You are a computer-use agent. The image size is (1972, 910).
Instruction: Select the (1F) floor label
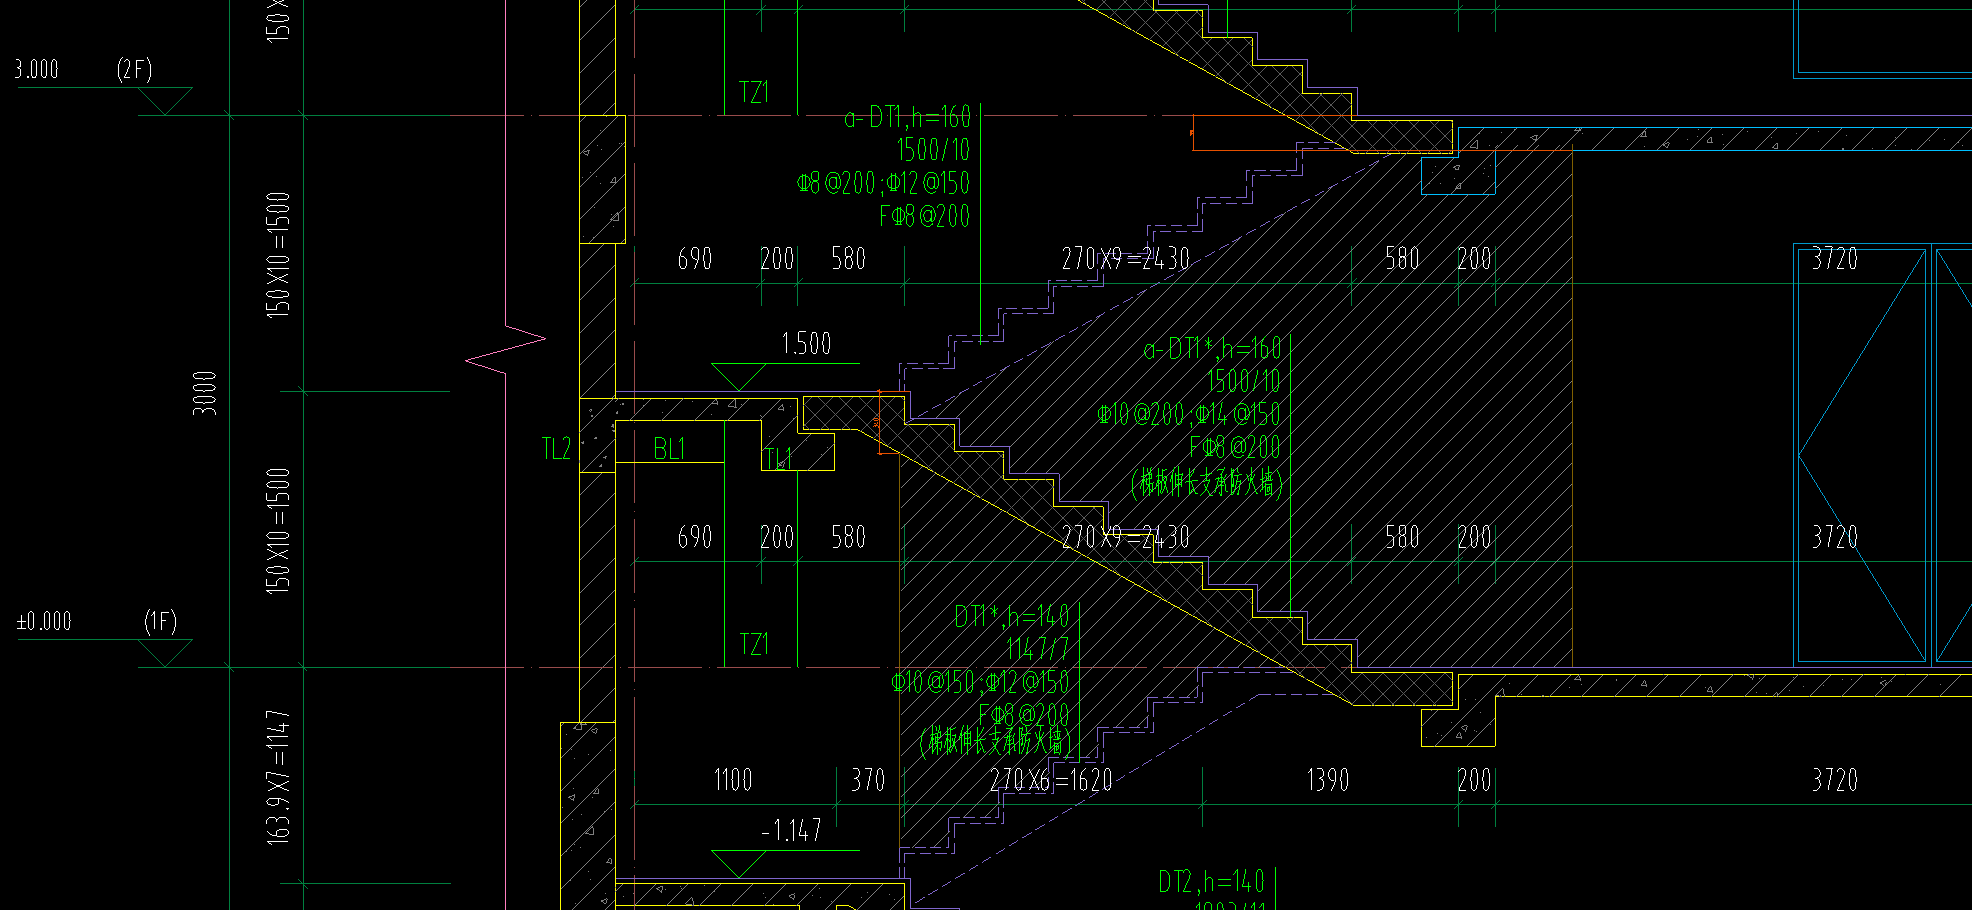tap(160, 622)
